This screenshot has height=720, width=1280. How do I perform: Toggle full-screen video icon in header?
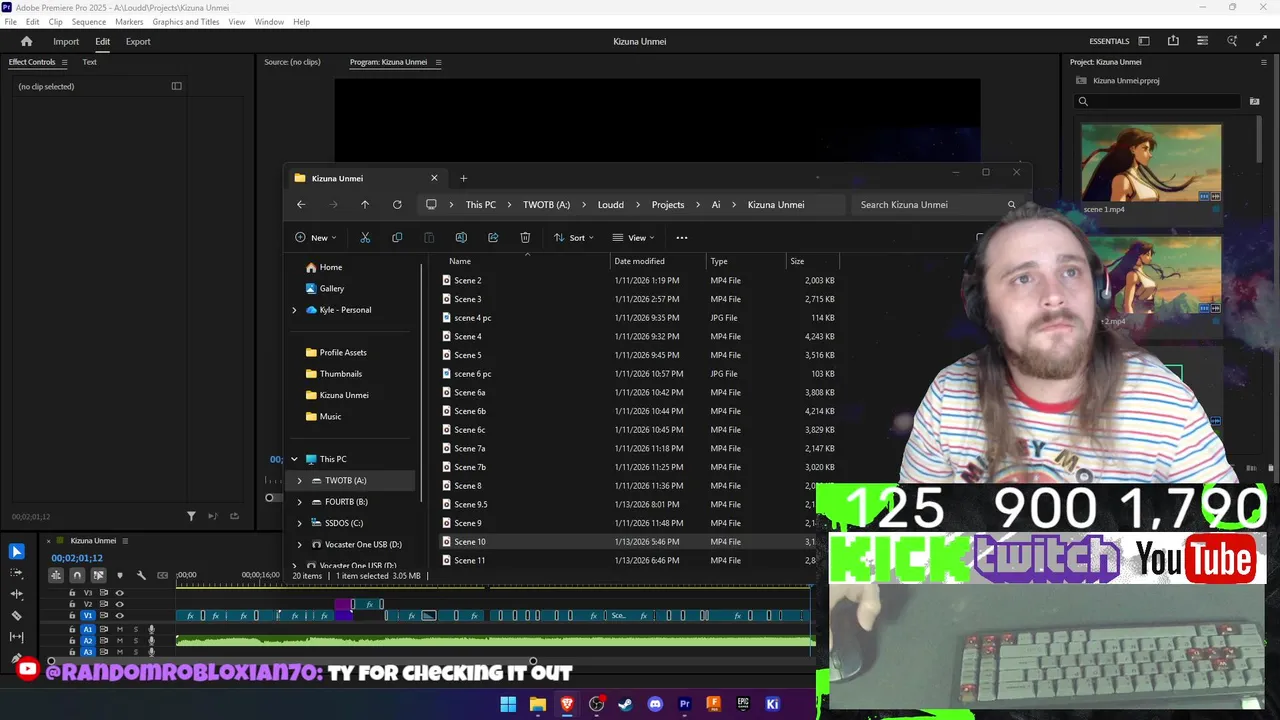coord(1262,41)
